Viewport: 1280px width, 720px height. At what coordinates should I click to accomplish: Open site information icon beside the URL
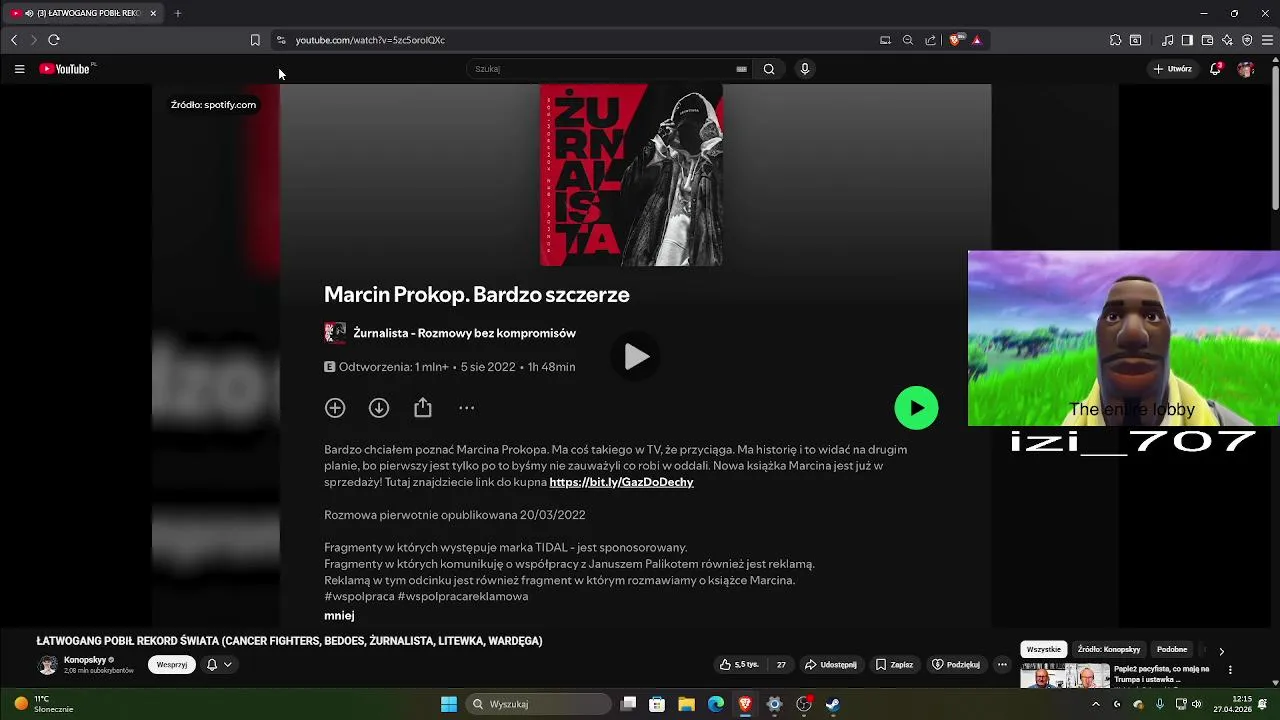281,40
